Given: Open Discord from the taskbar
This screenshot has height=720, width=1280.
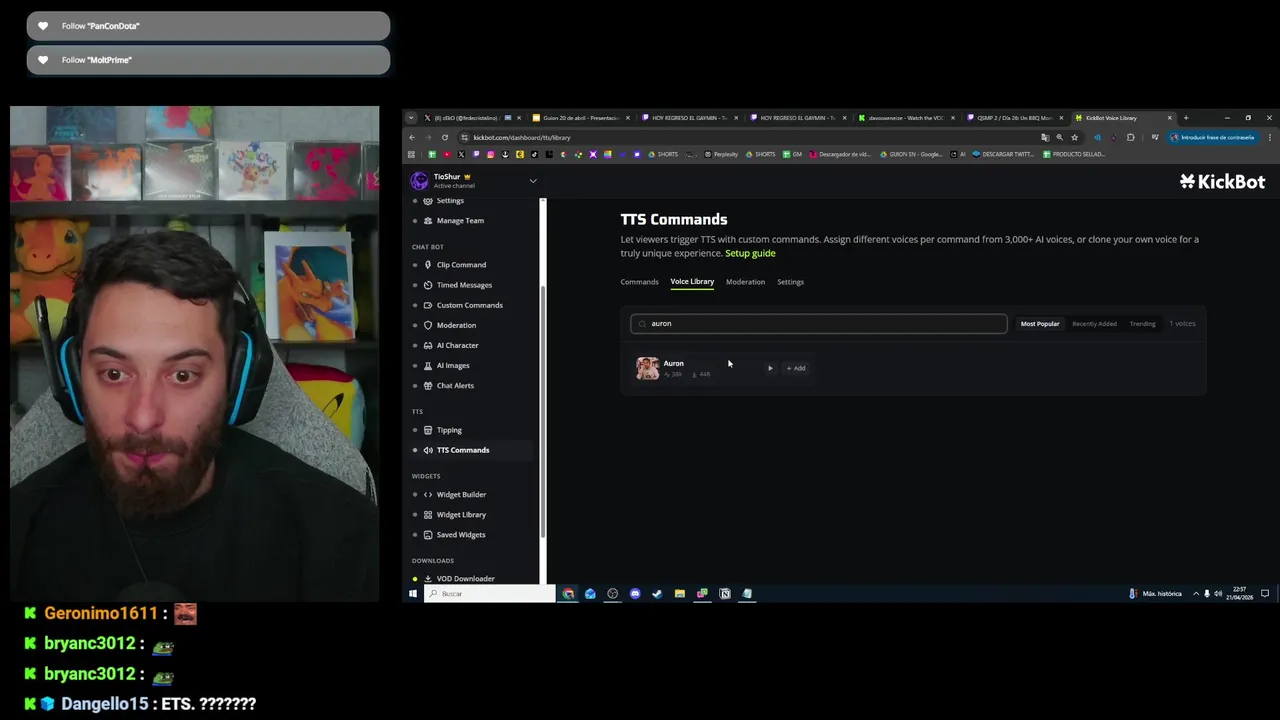Looking at the screenshot, I should point(635,593).
